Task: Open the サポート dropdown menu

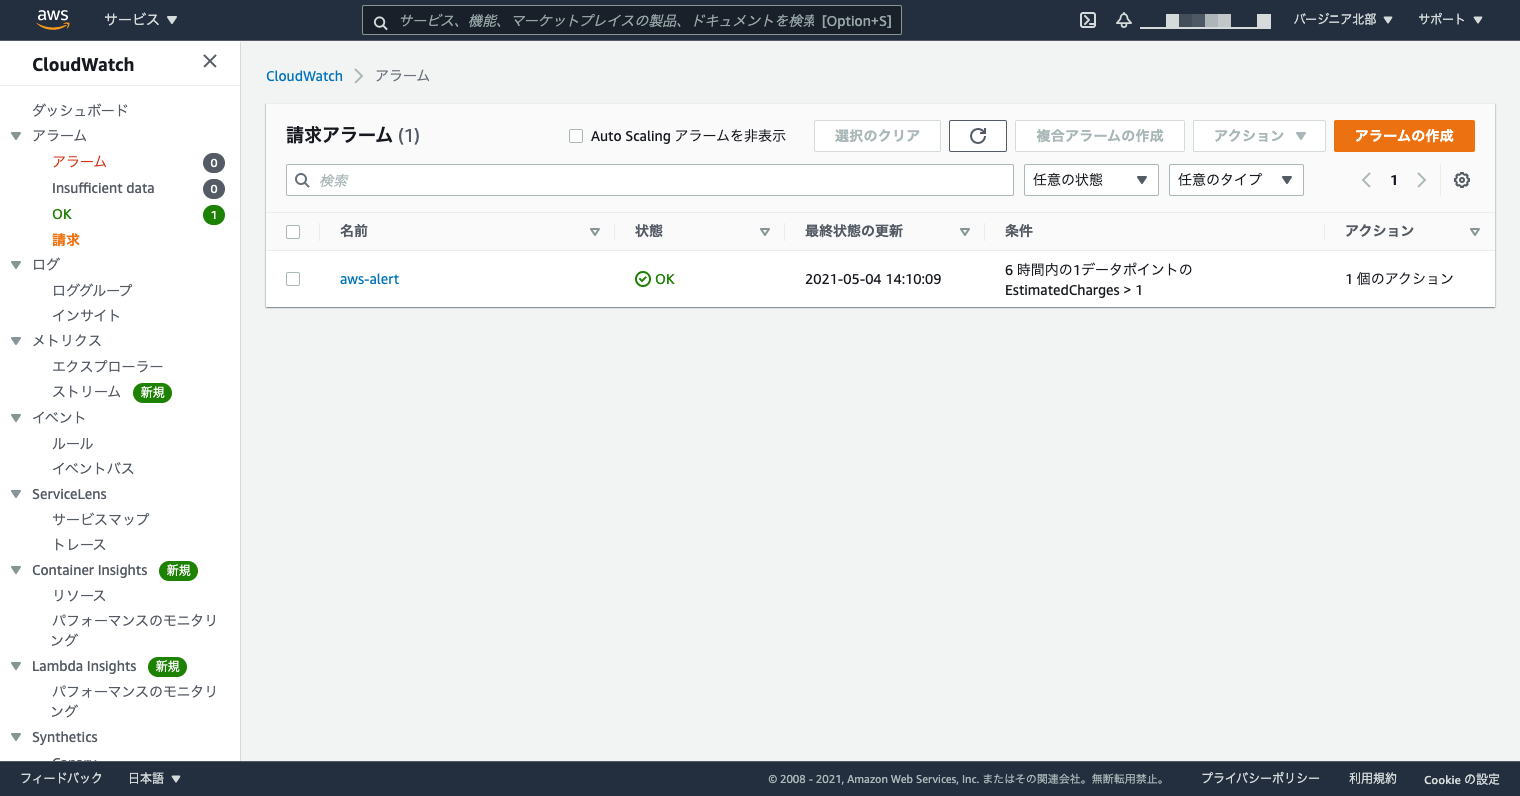Action: pyautogui.click(x=1450, y=20)
